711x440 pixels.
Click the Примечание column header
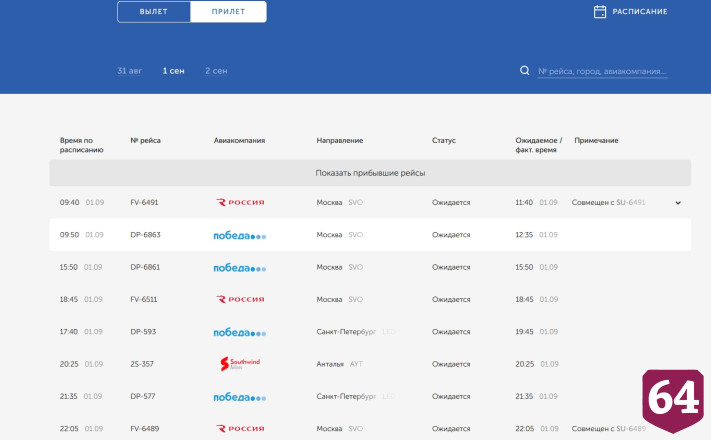(596, 141)
